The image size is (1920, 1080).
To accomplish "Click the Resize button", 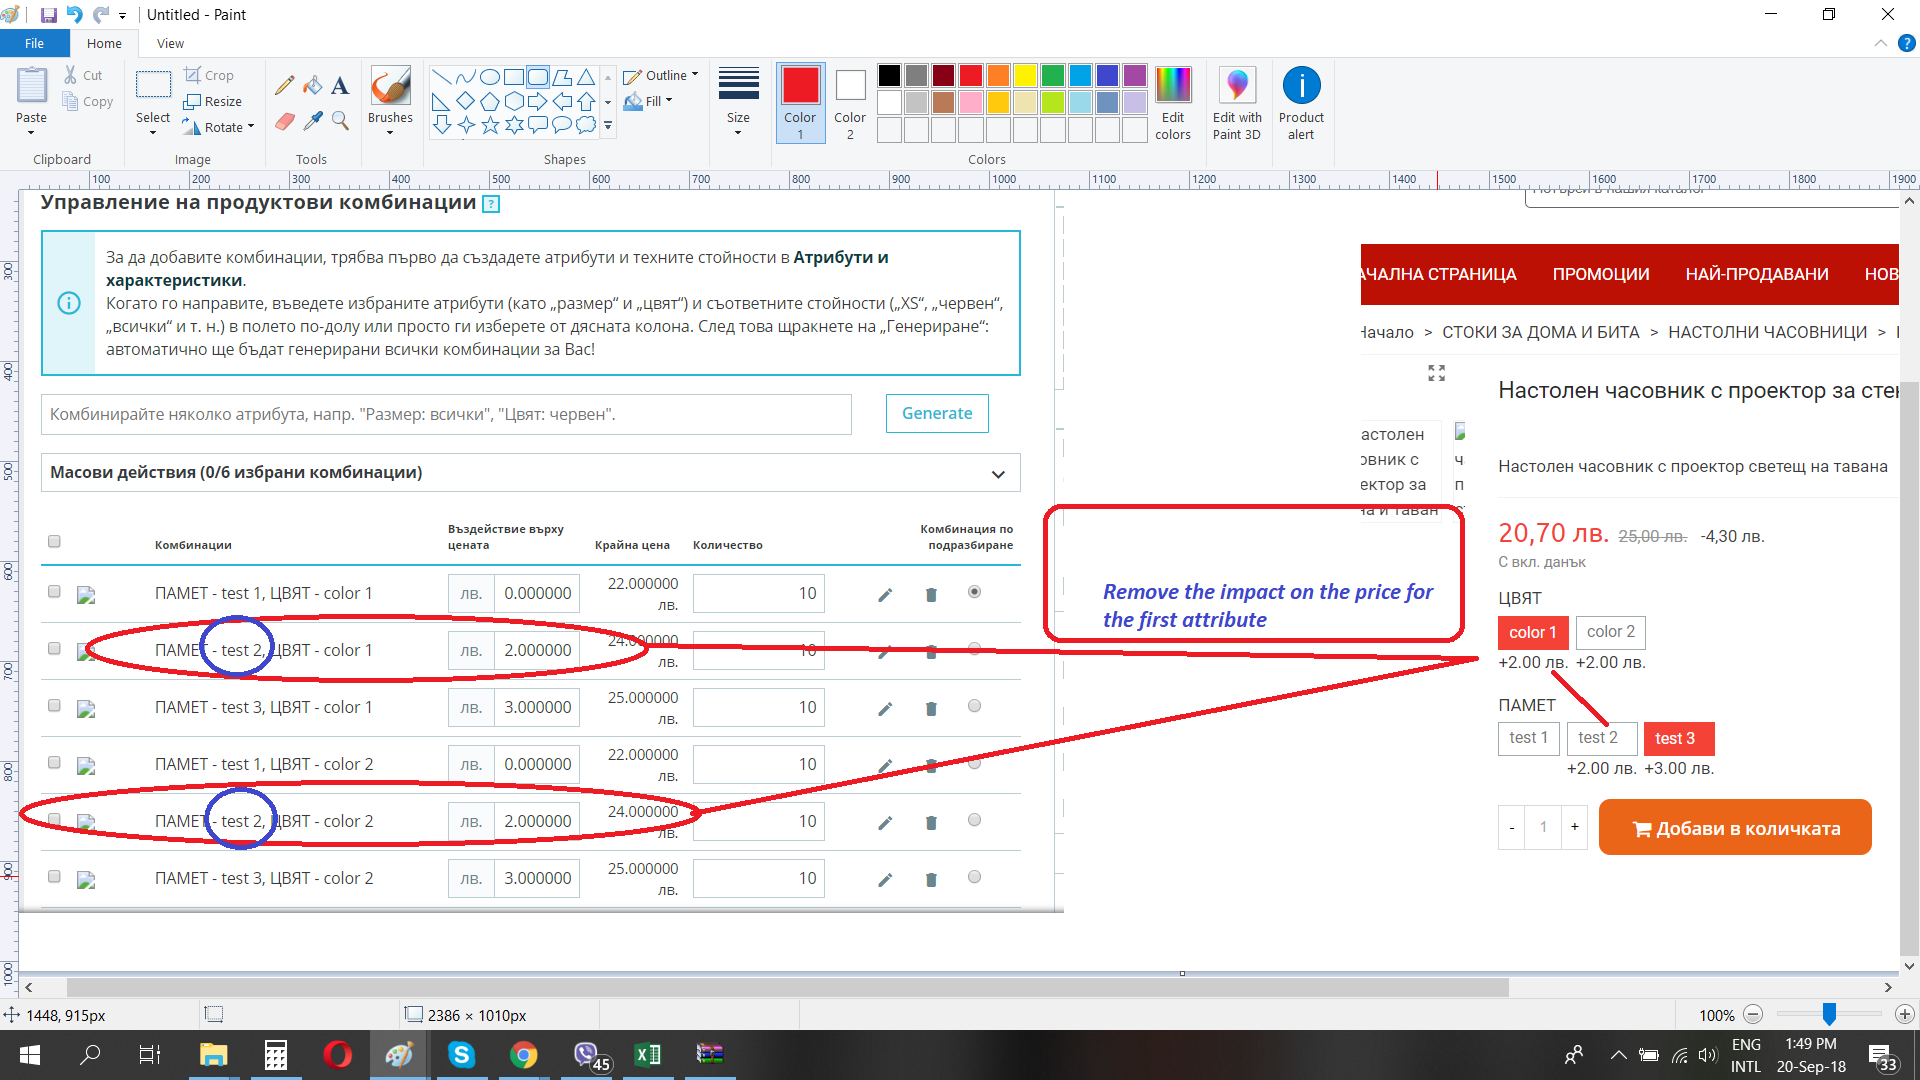I will coord(213,101).
